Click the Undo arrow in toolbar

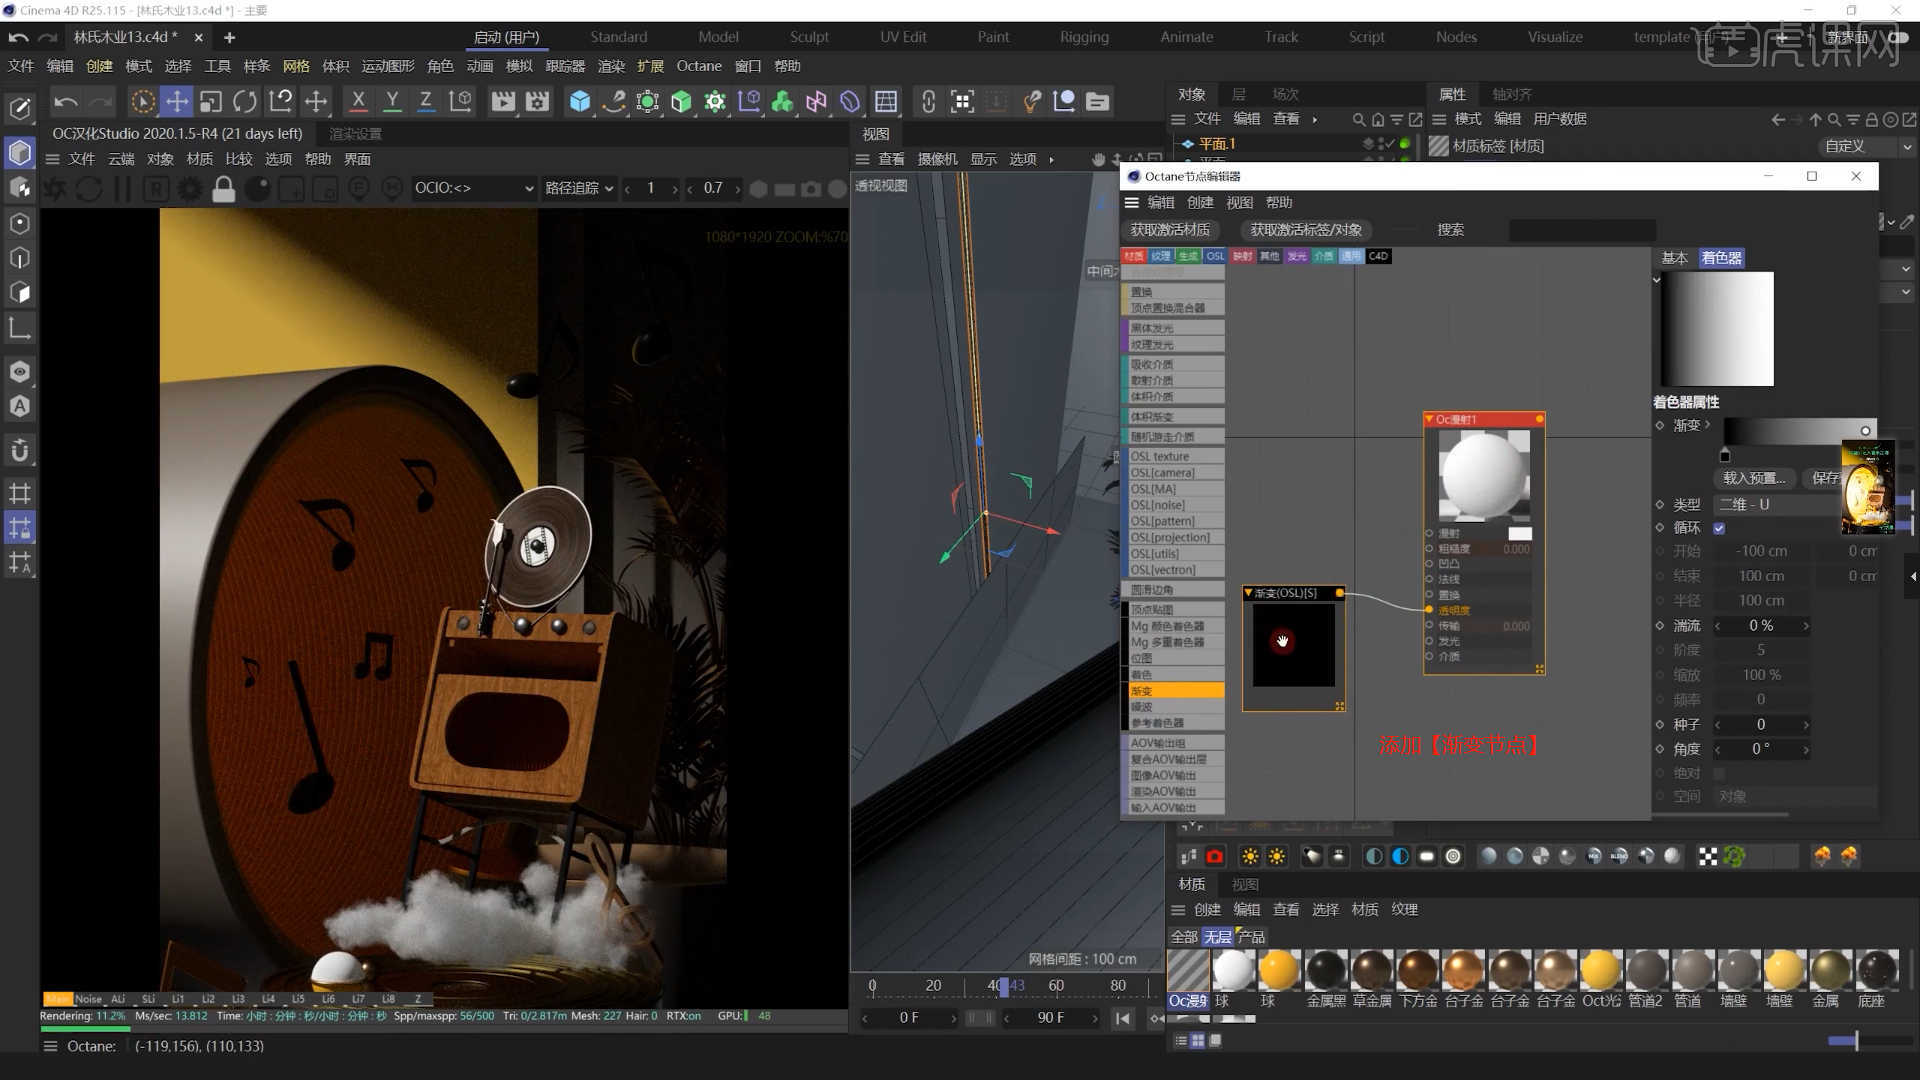pyautogui.click(x=66, y=101)
